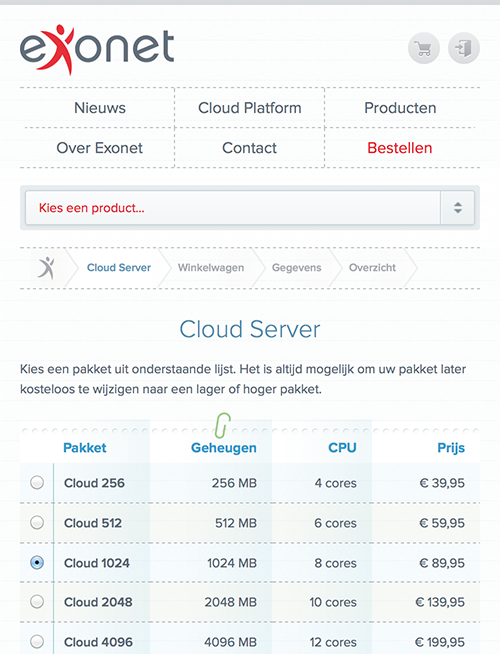Click the login door icon
This screenshot has height=654, width=500.
point(464,48)
